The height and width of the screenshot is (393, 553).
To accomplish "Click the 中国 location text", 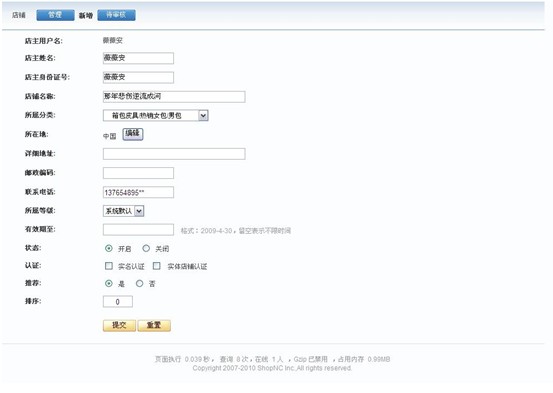I will [x=110, y=136].
